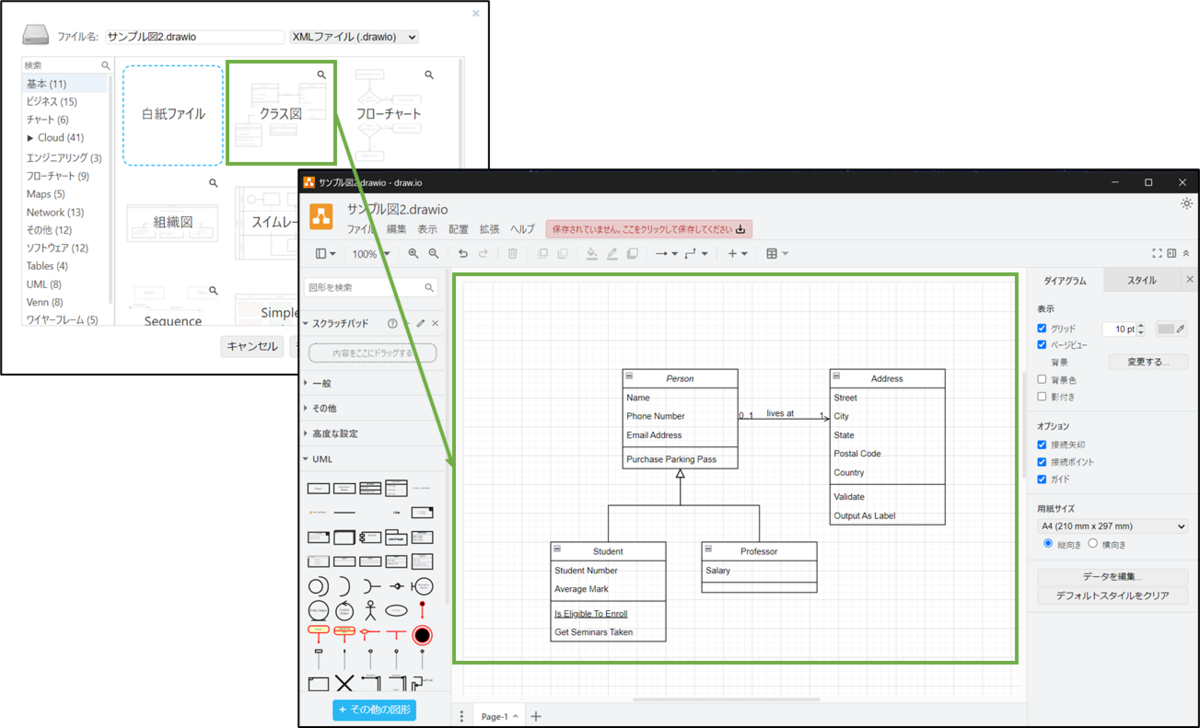
Task: Open the 配置 menu
Action: tap(458, 229)
